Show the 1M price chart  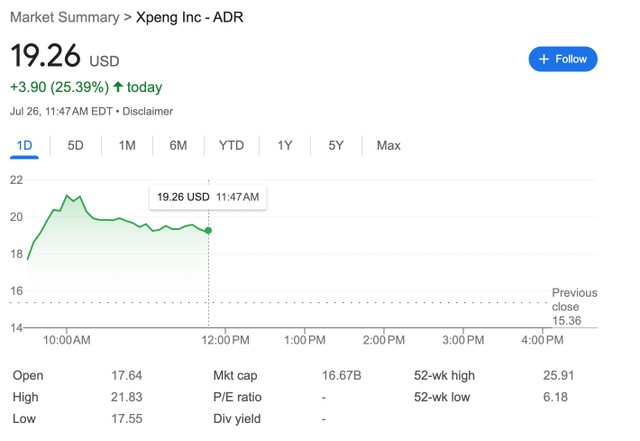click(127, 146)
